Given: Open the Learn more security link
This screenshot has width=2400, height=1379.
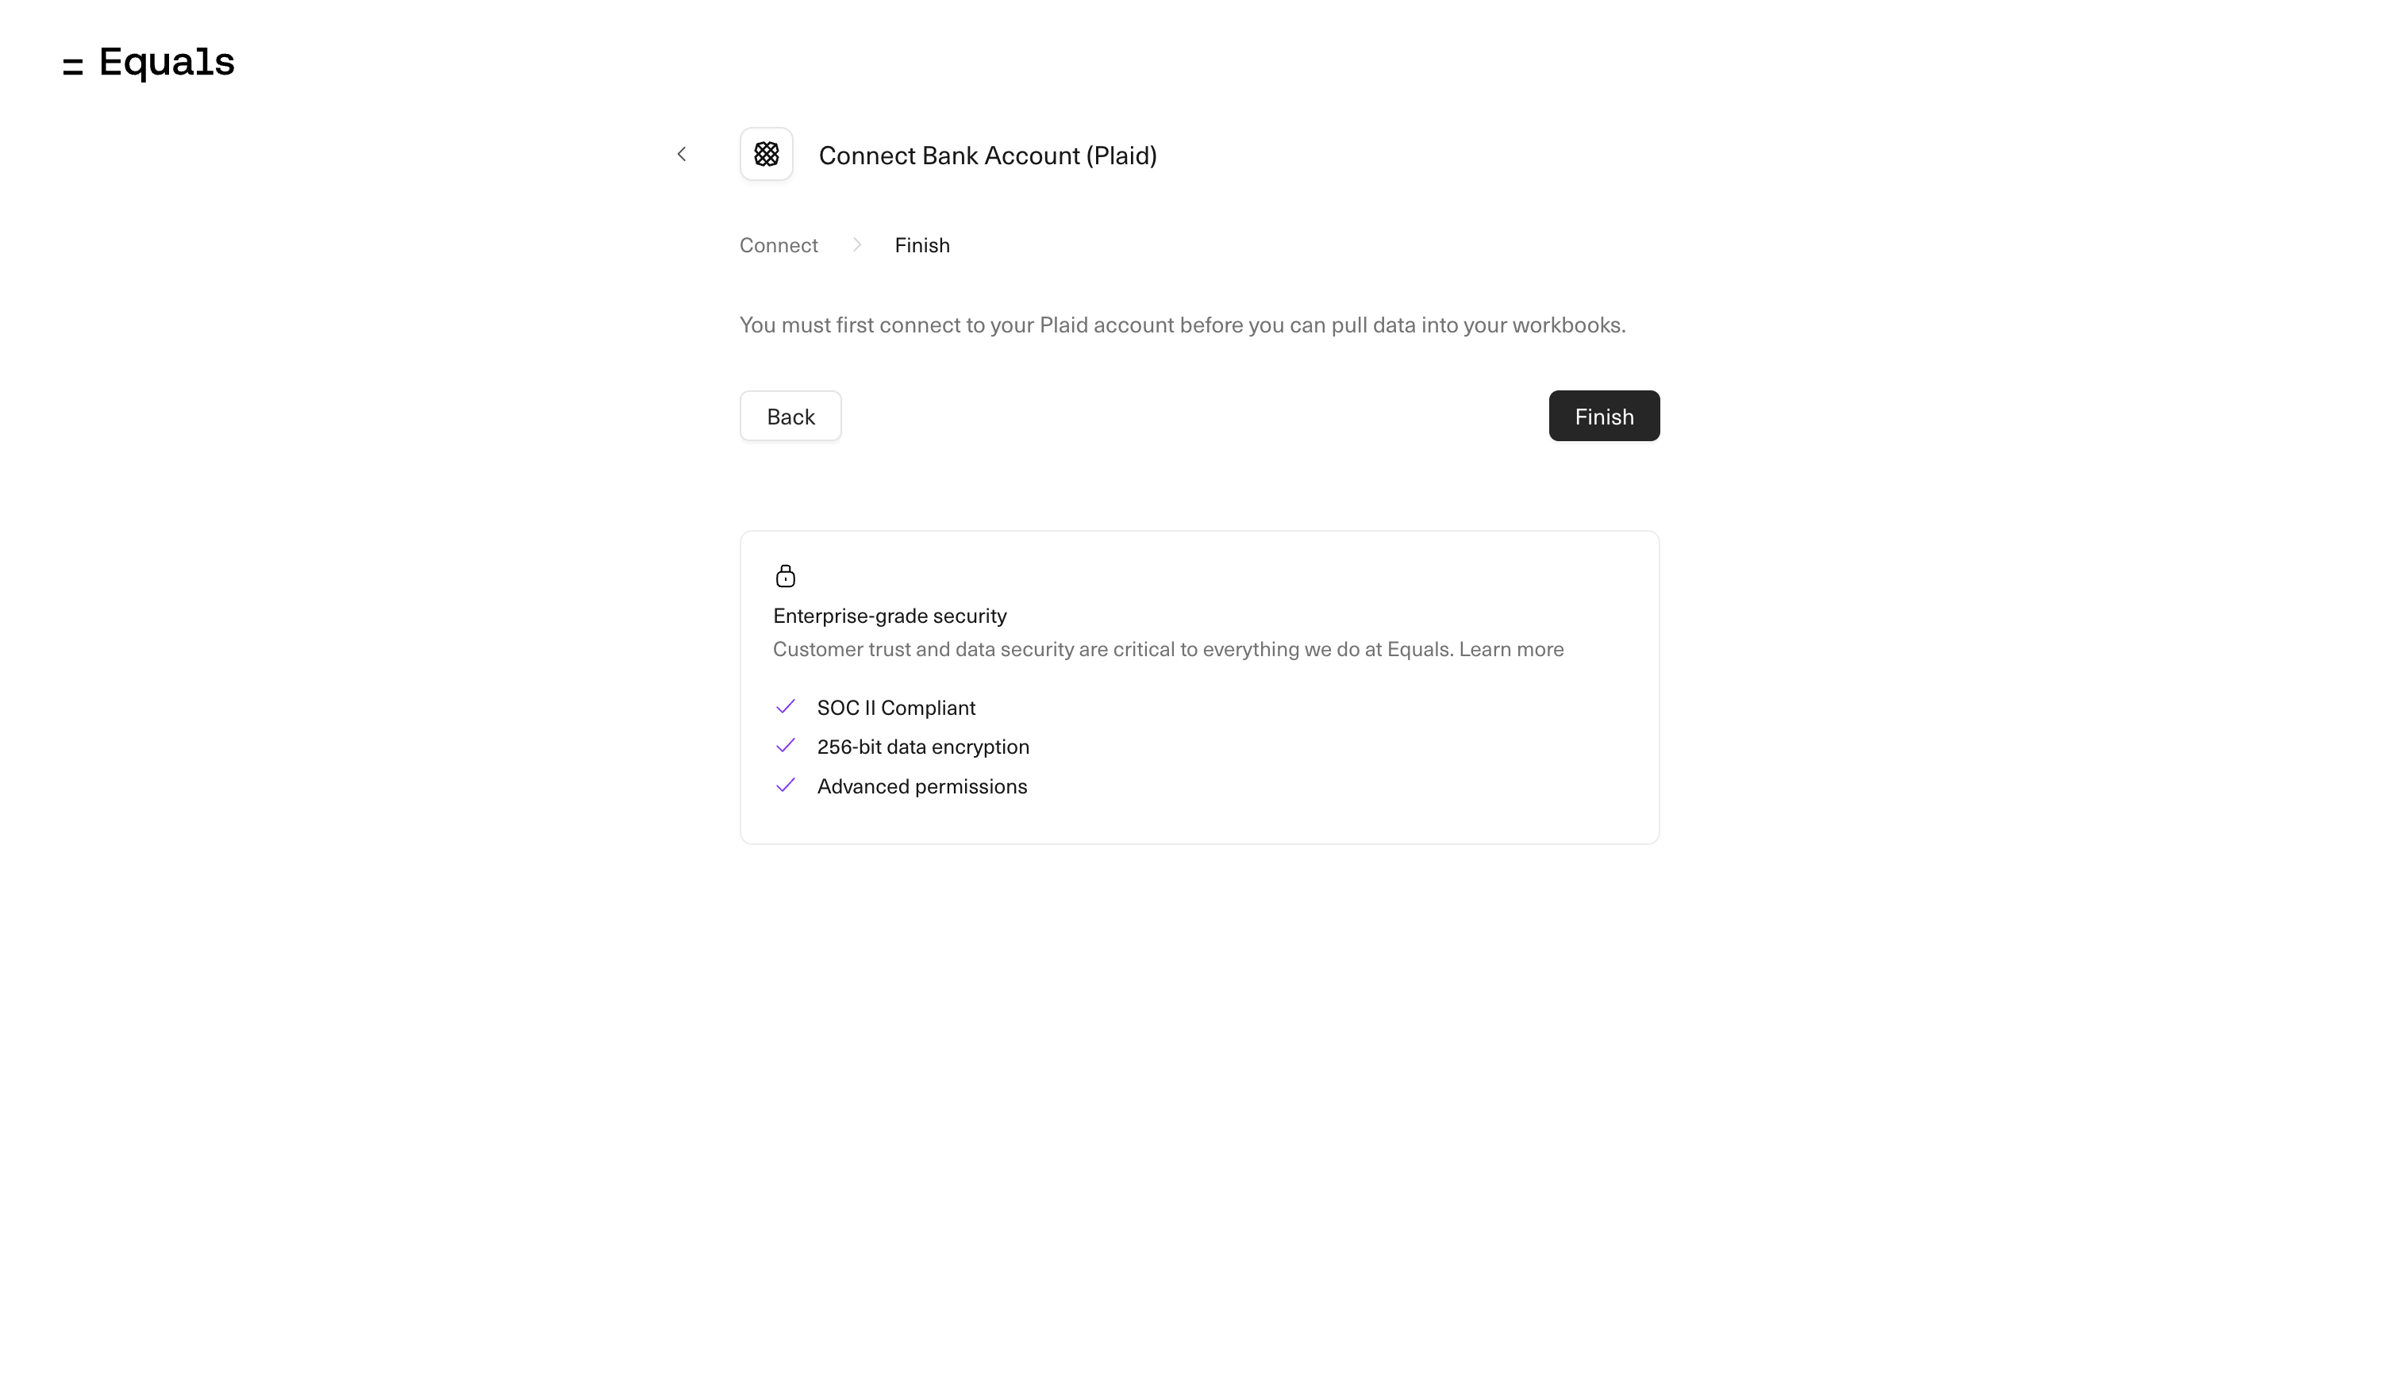Looking at the screenshot, I should (1511, 649).
